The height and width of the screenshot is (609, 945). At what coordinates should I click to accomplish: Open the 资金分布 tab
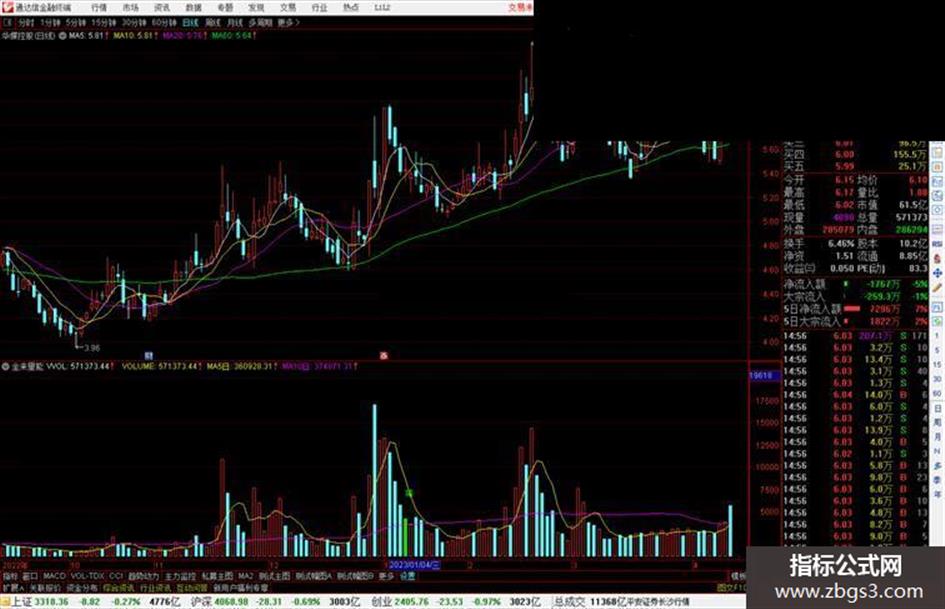coord(82,588)
